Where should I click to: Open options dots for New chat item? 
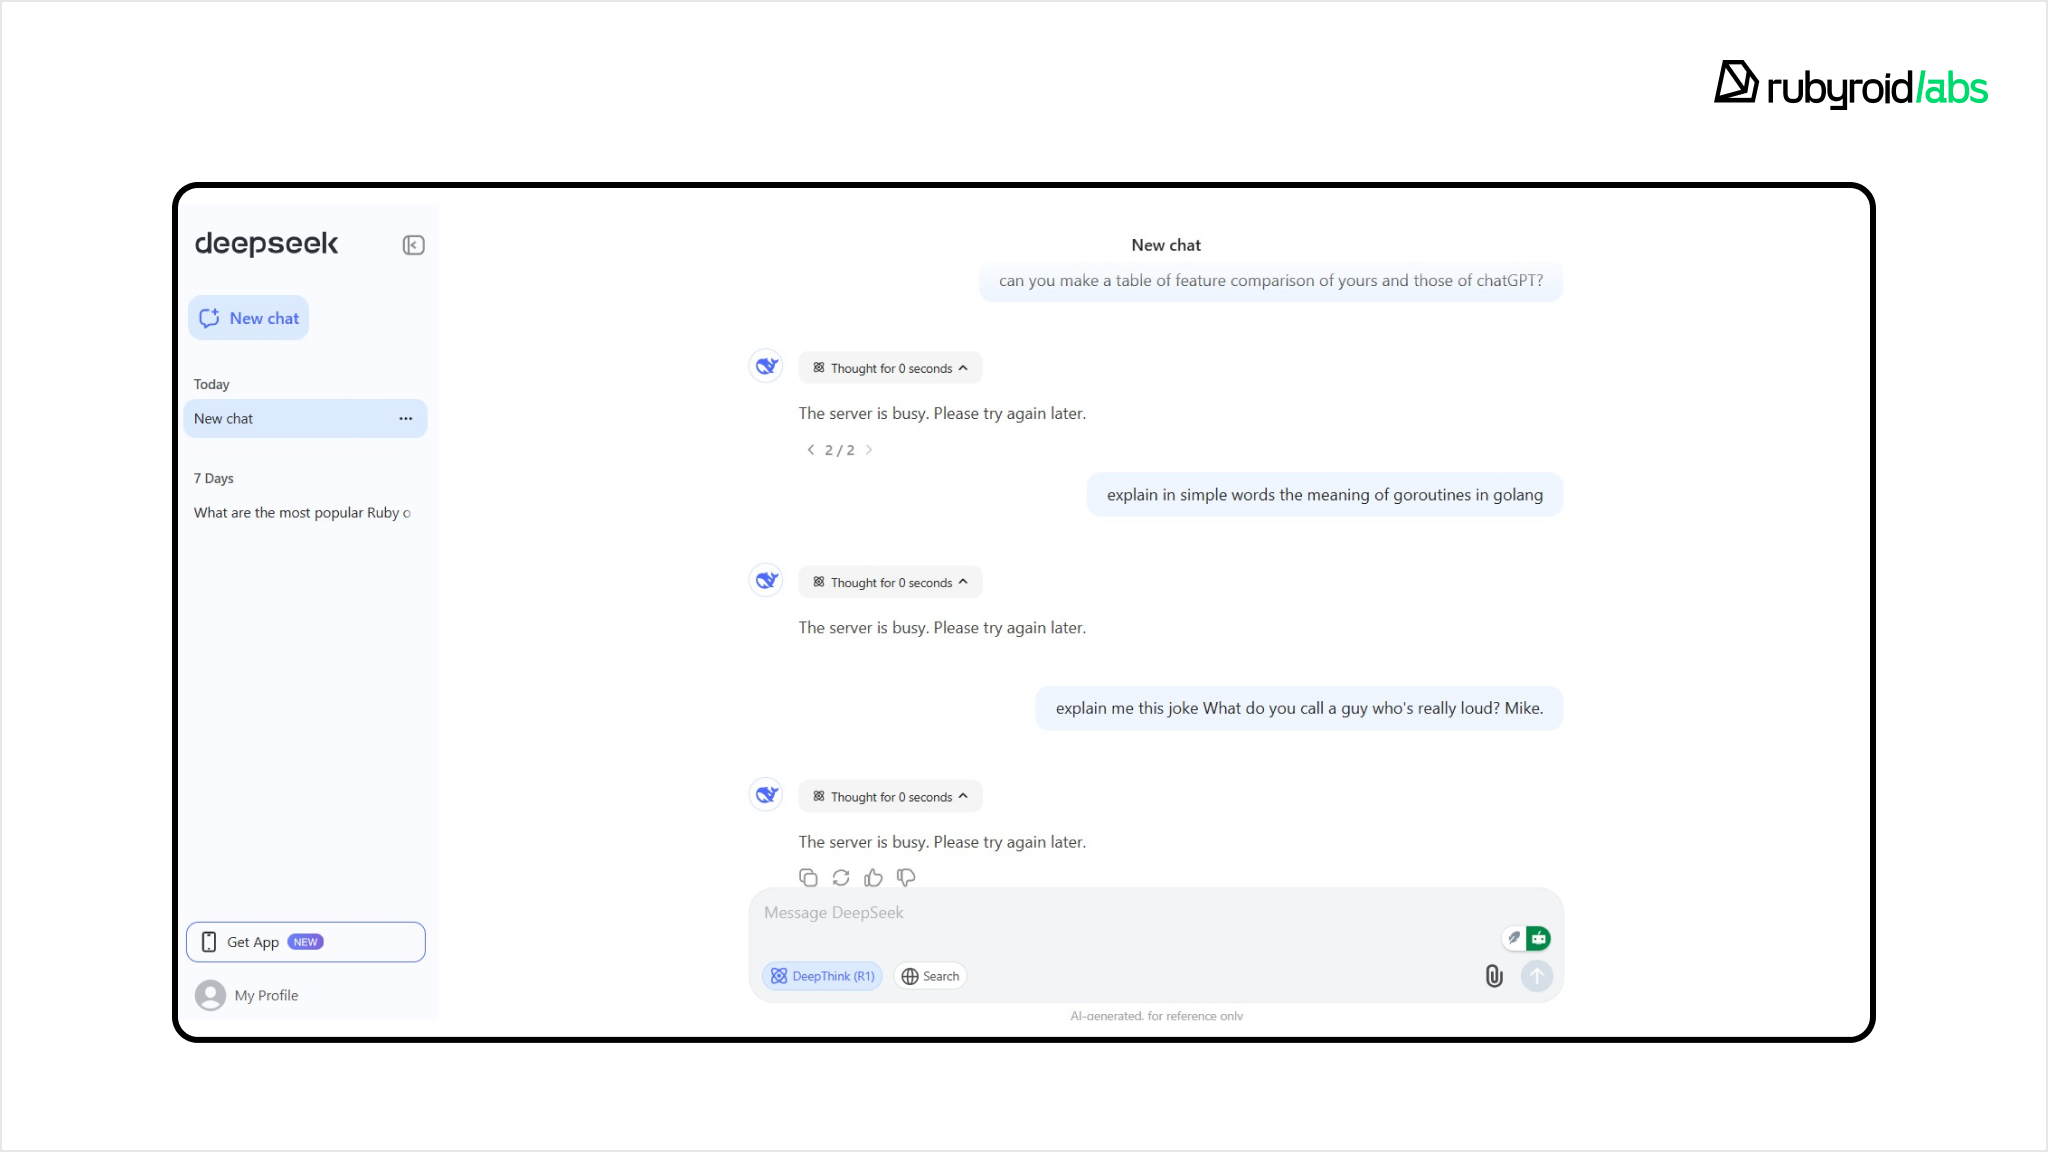pos(405,418)
